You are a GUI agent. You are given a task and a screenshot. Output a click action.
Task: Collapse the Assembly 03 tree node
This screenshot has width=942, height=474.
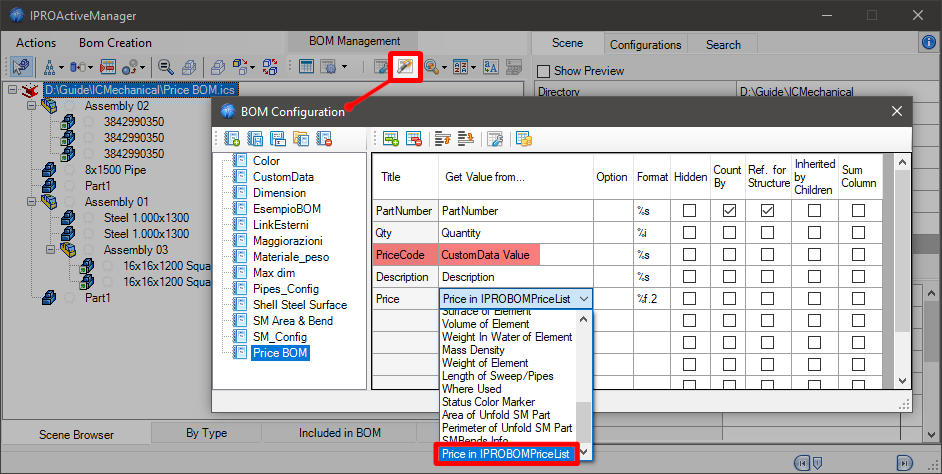pos(49,249)
